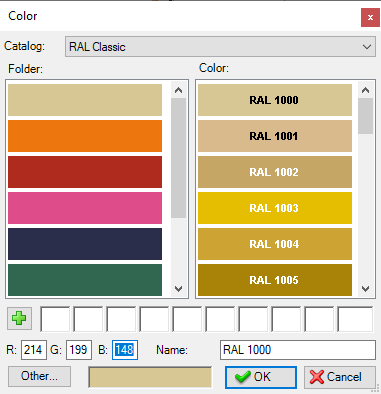Click the Folder list scroll-up arrow
381x394 pixels.
tap(179, 90)
